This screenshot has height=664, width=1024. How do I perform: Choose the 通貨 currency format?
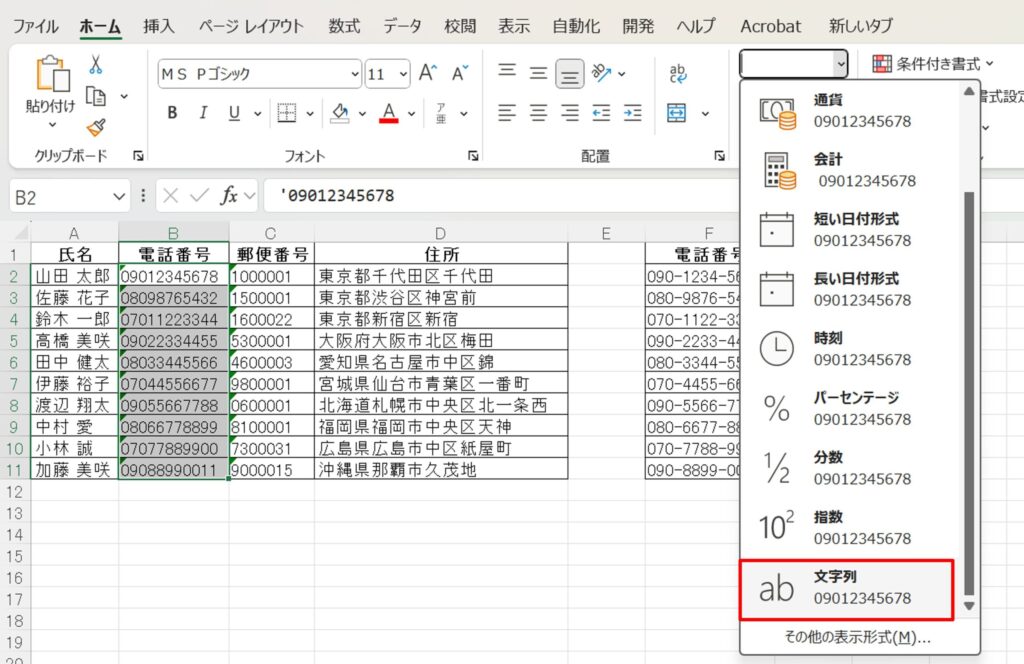[847, 110]
